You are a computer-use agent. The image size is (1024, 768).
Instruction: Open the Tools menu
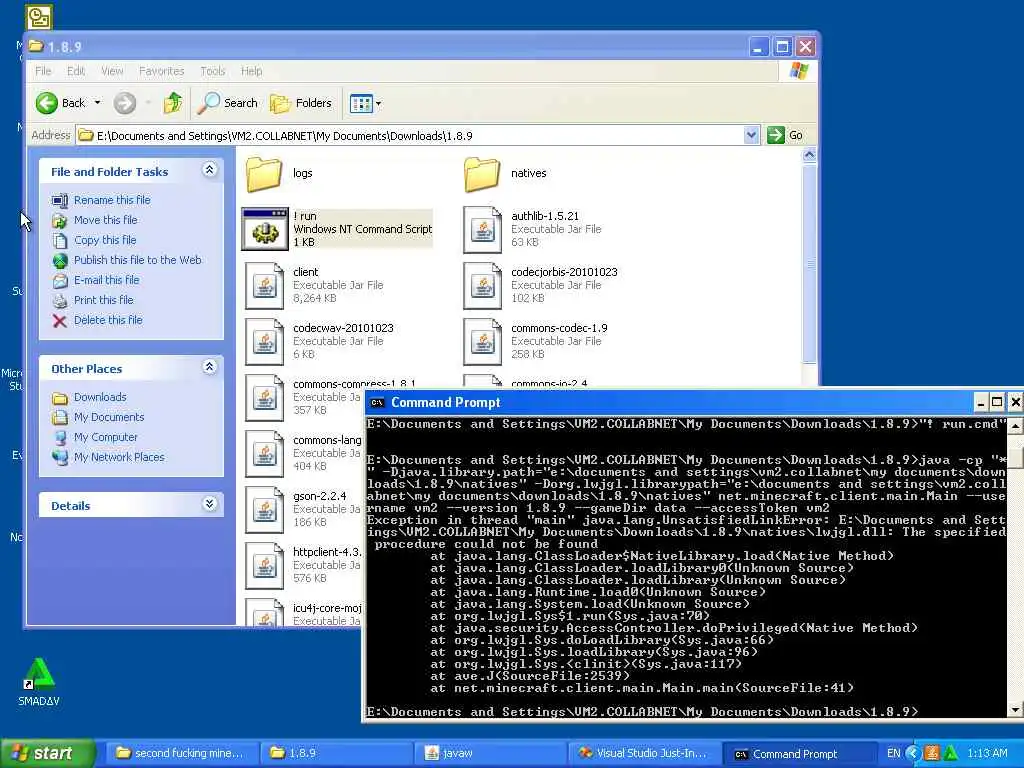[212, 71]
